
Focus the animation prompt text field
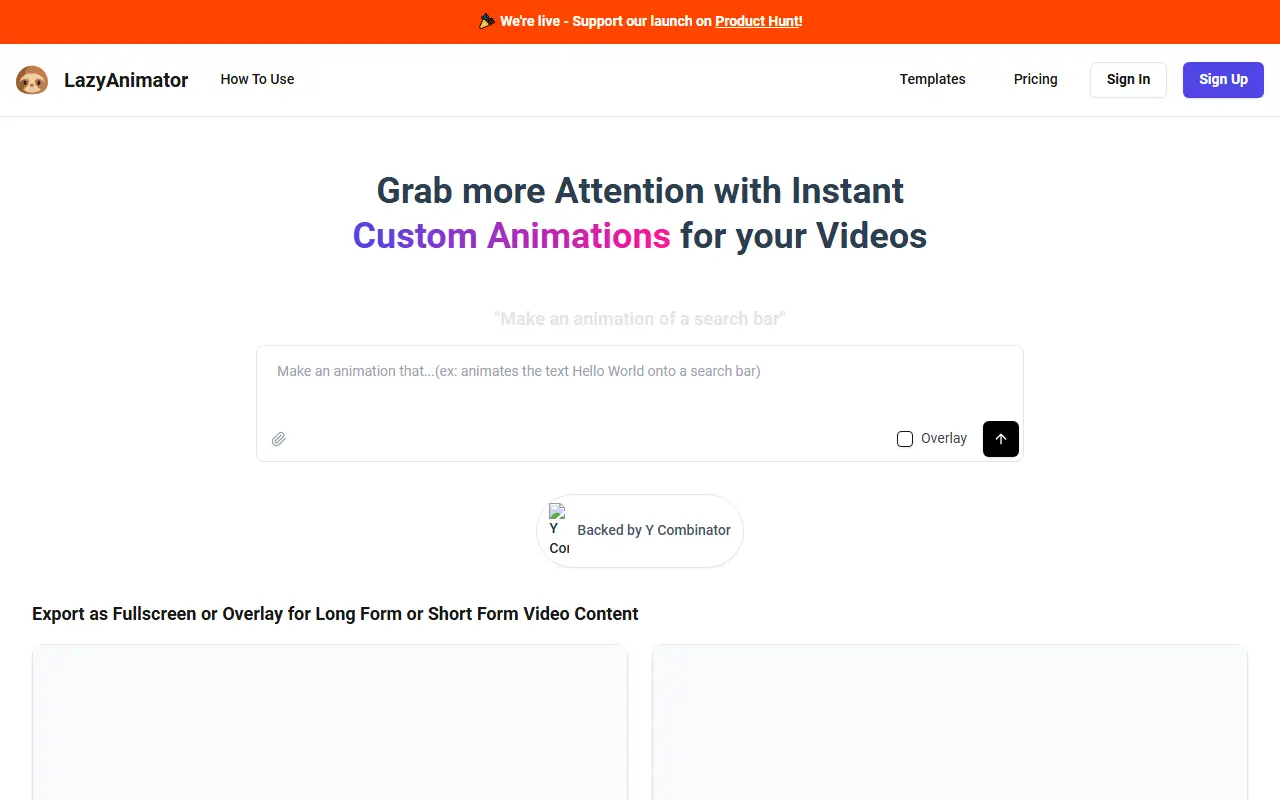[640, 384]
